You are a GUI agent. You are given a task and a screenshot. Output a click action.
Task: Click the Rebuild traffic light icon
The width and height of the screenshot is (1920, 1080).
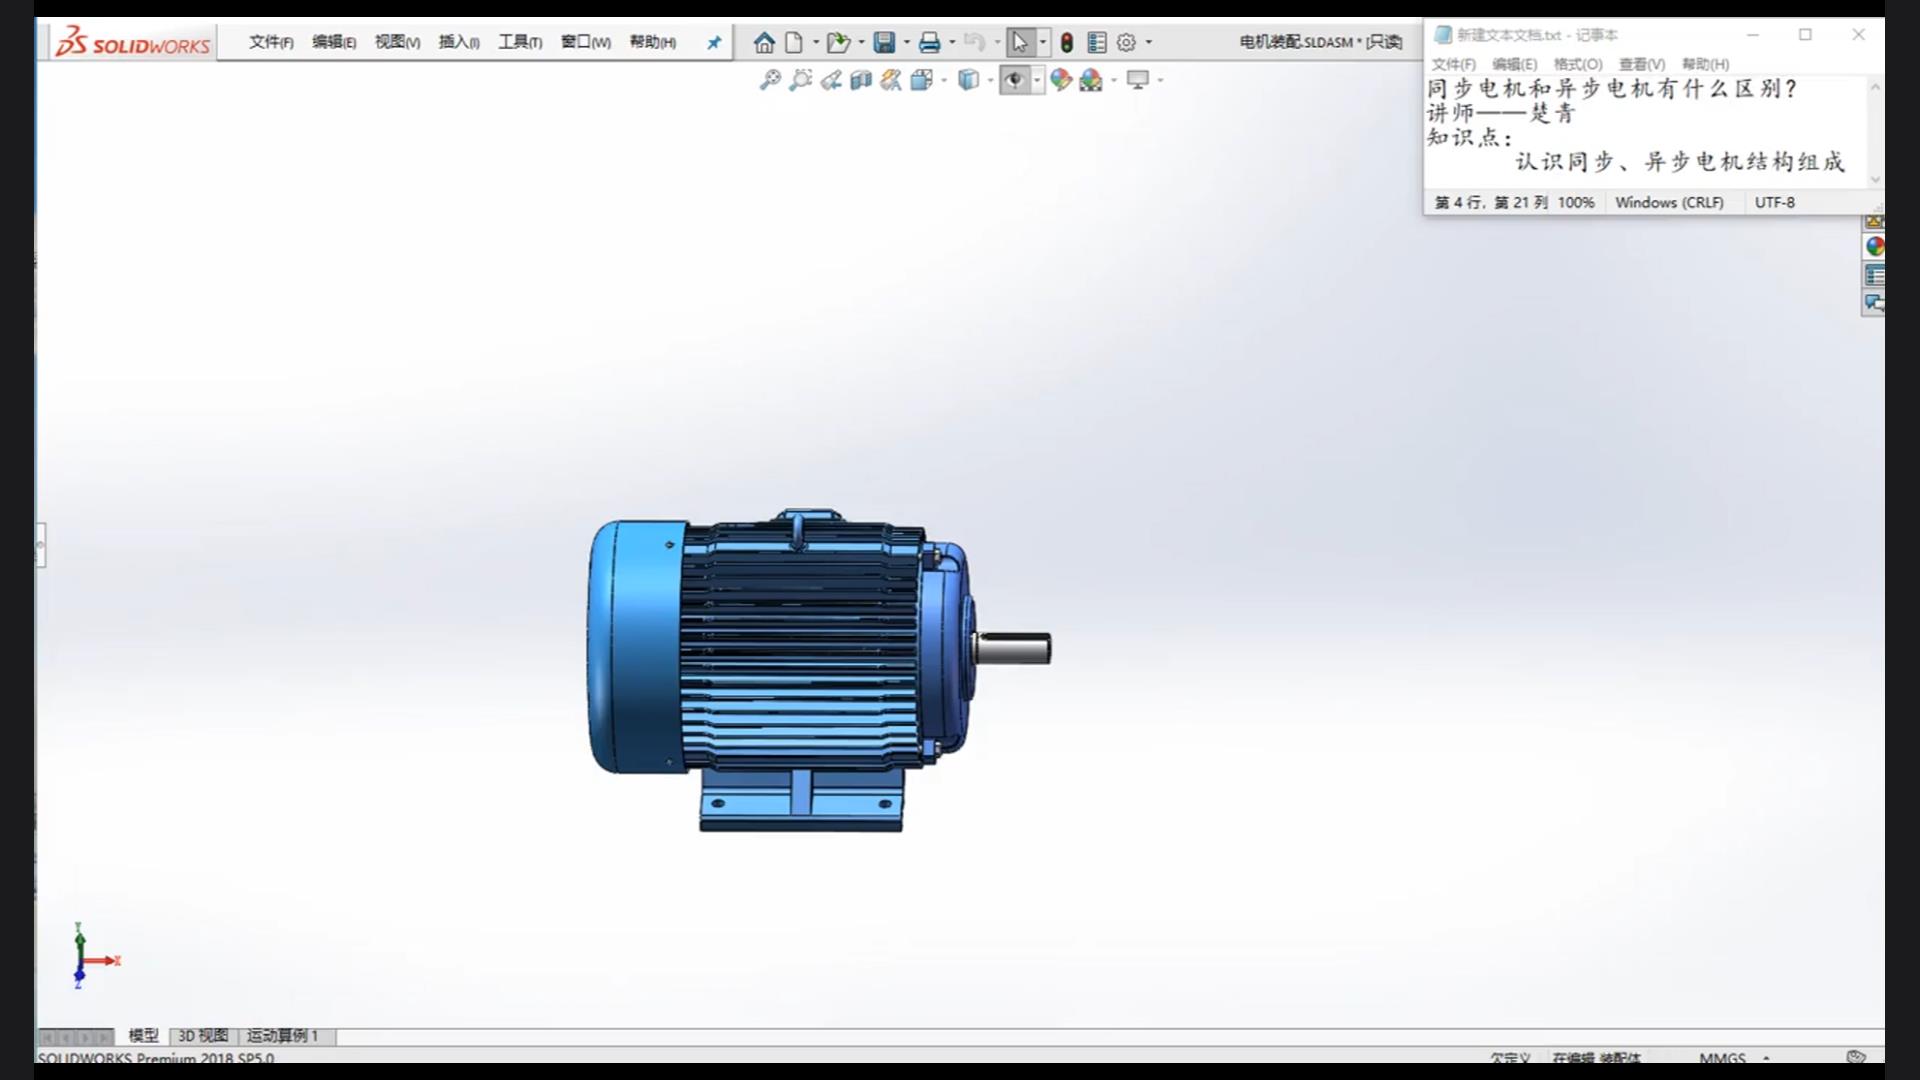pos(1067,42)
